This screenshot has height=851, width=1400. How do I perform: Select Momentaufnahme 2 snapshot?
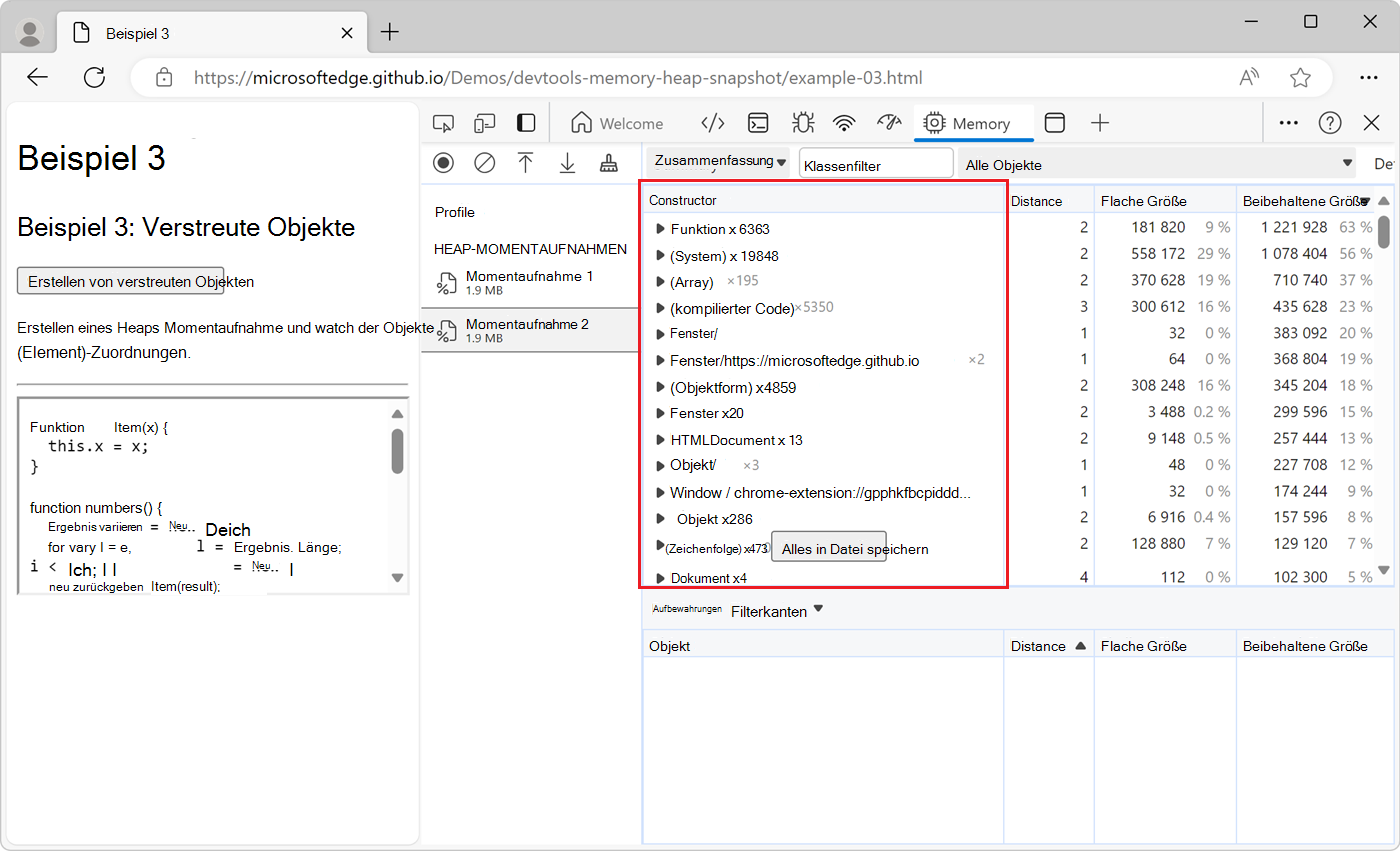pos(530,330)
